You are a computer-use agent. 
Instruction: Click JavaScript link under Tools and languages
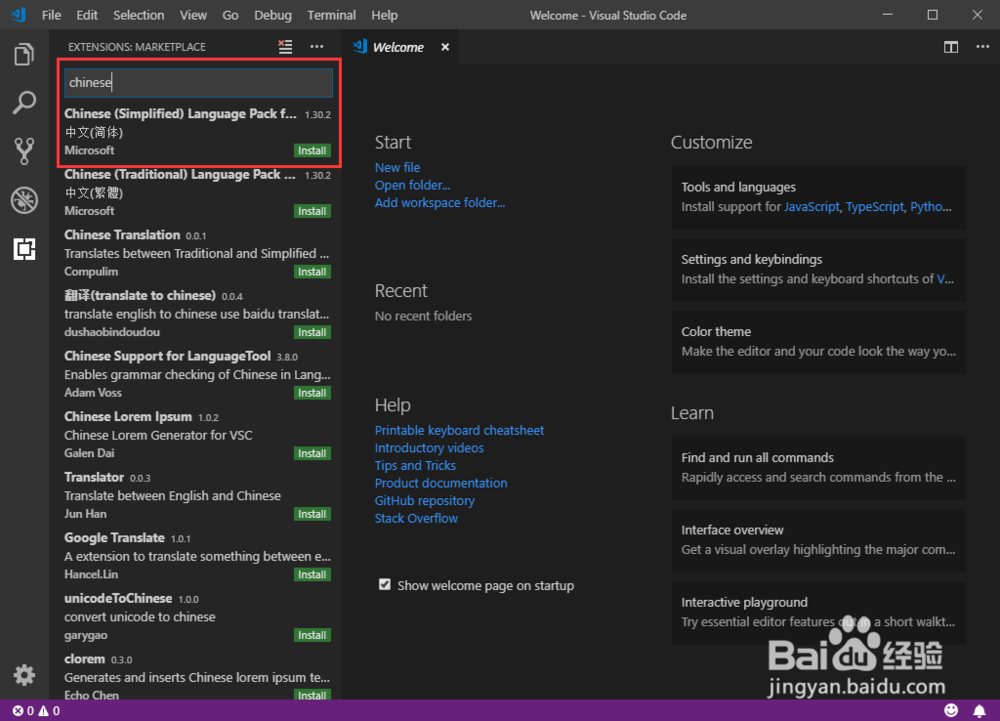pyautogui.click(x=811, y=207)
